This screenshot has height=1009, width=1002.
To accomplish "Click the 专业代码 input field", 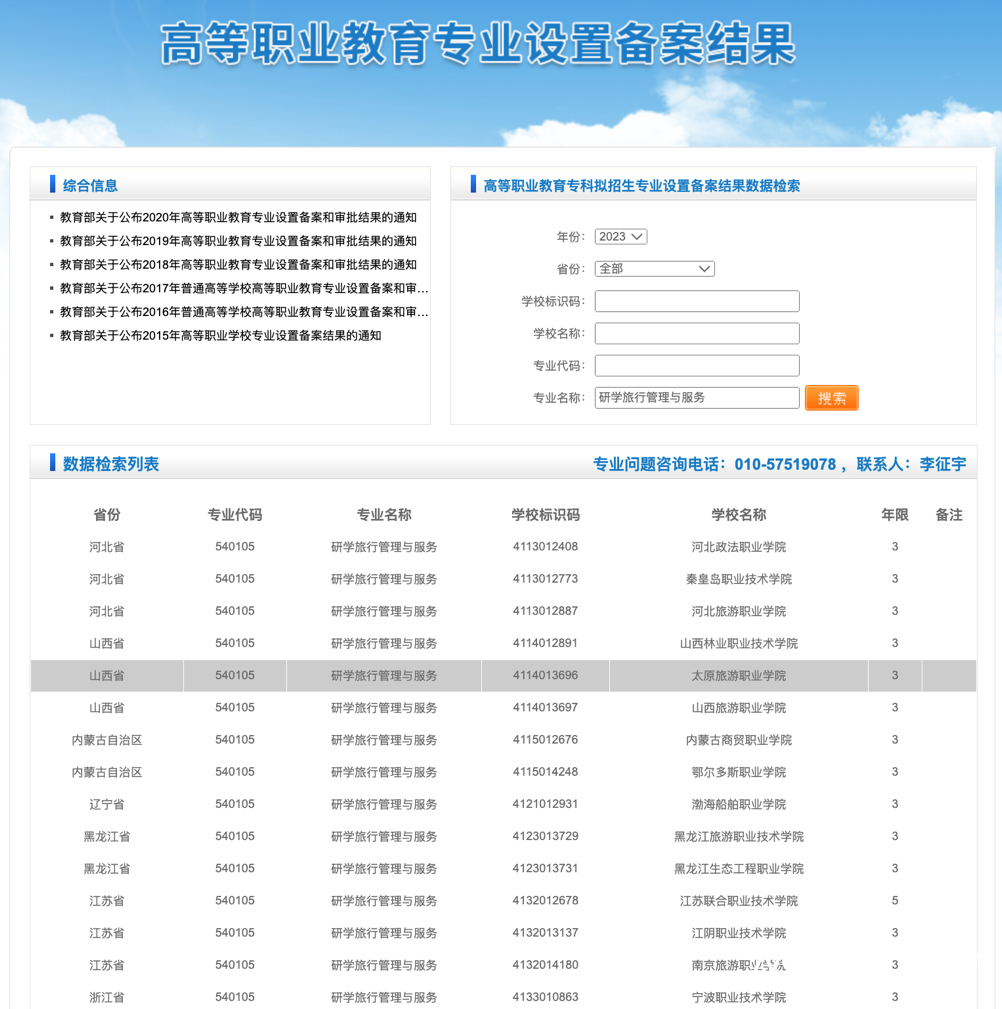I will (696, 365).
